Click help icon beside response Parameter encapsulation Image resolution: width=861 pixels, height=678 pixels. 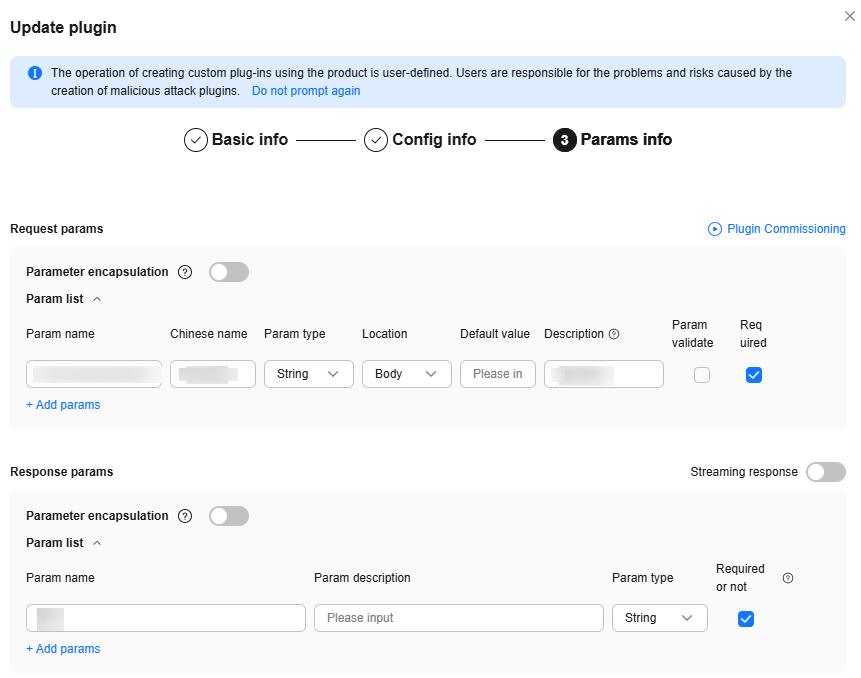(x=185, y=516)
